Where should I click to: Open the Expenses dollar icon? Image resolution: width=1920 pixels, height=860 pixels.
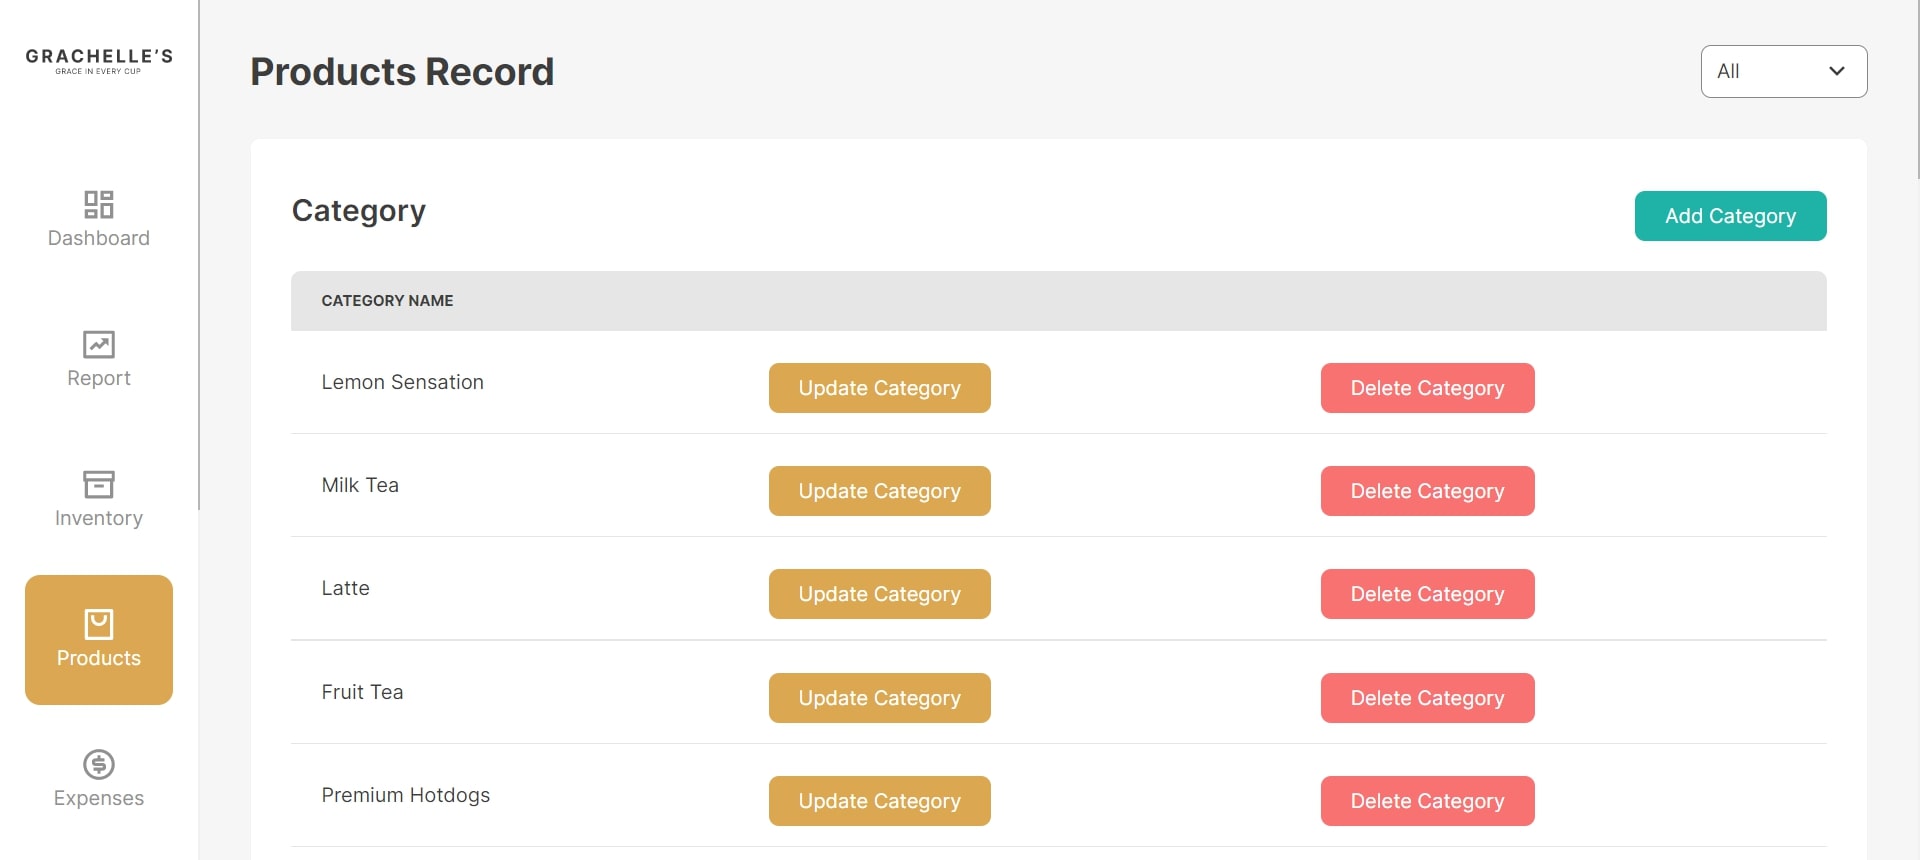click(x=99, y=765)
